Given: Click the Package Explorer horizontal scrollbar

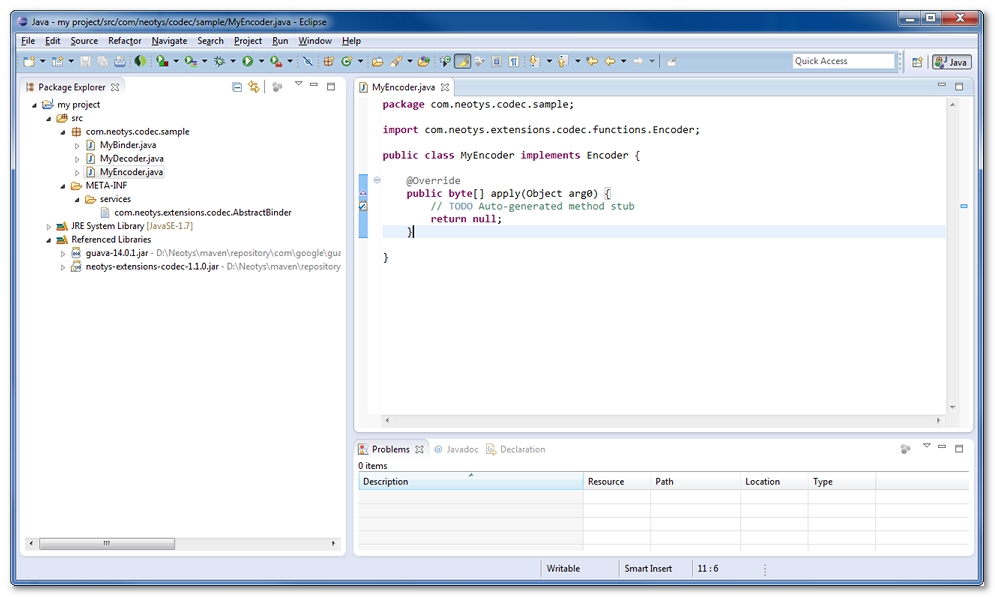Looking at the screenshot, I should (107, 544).
